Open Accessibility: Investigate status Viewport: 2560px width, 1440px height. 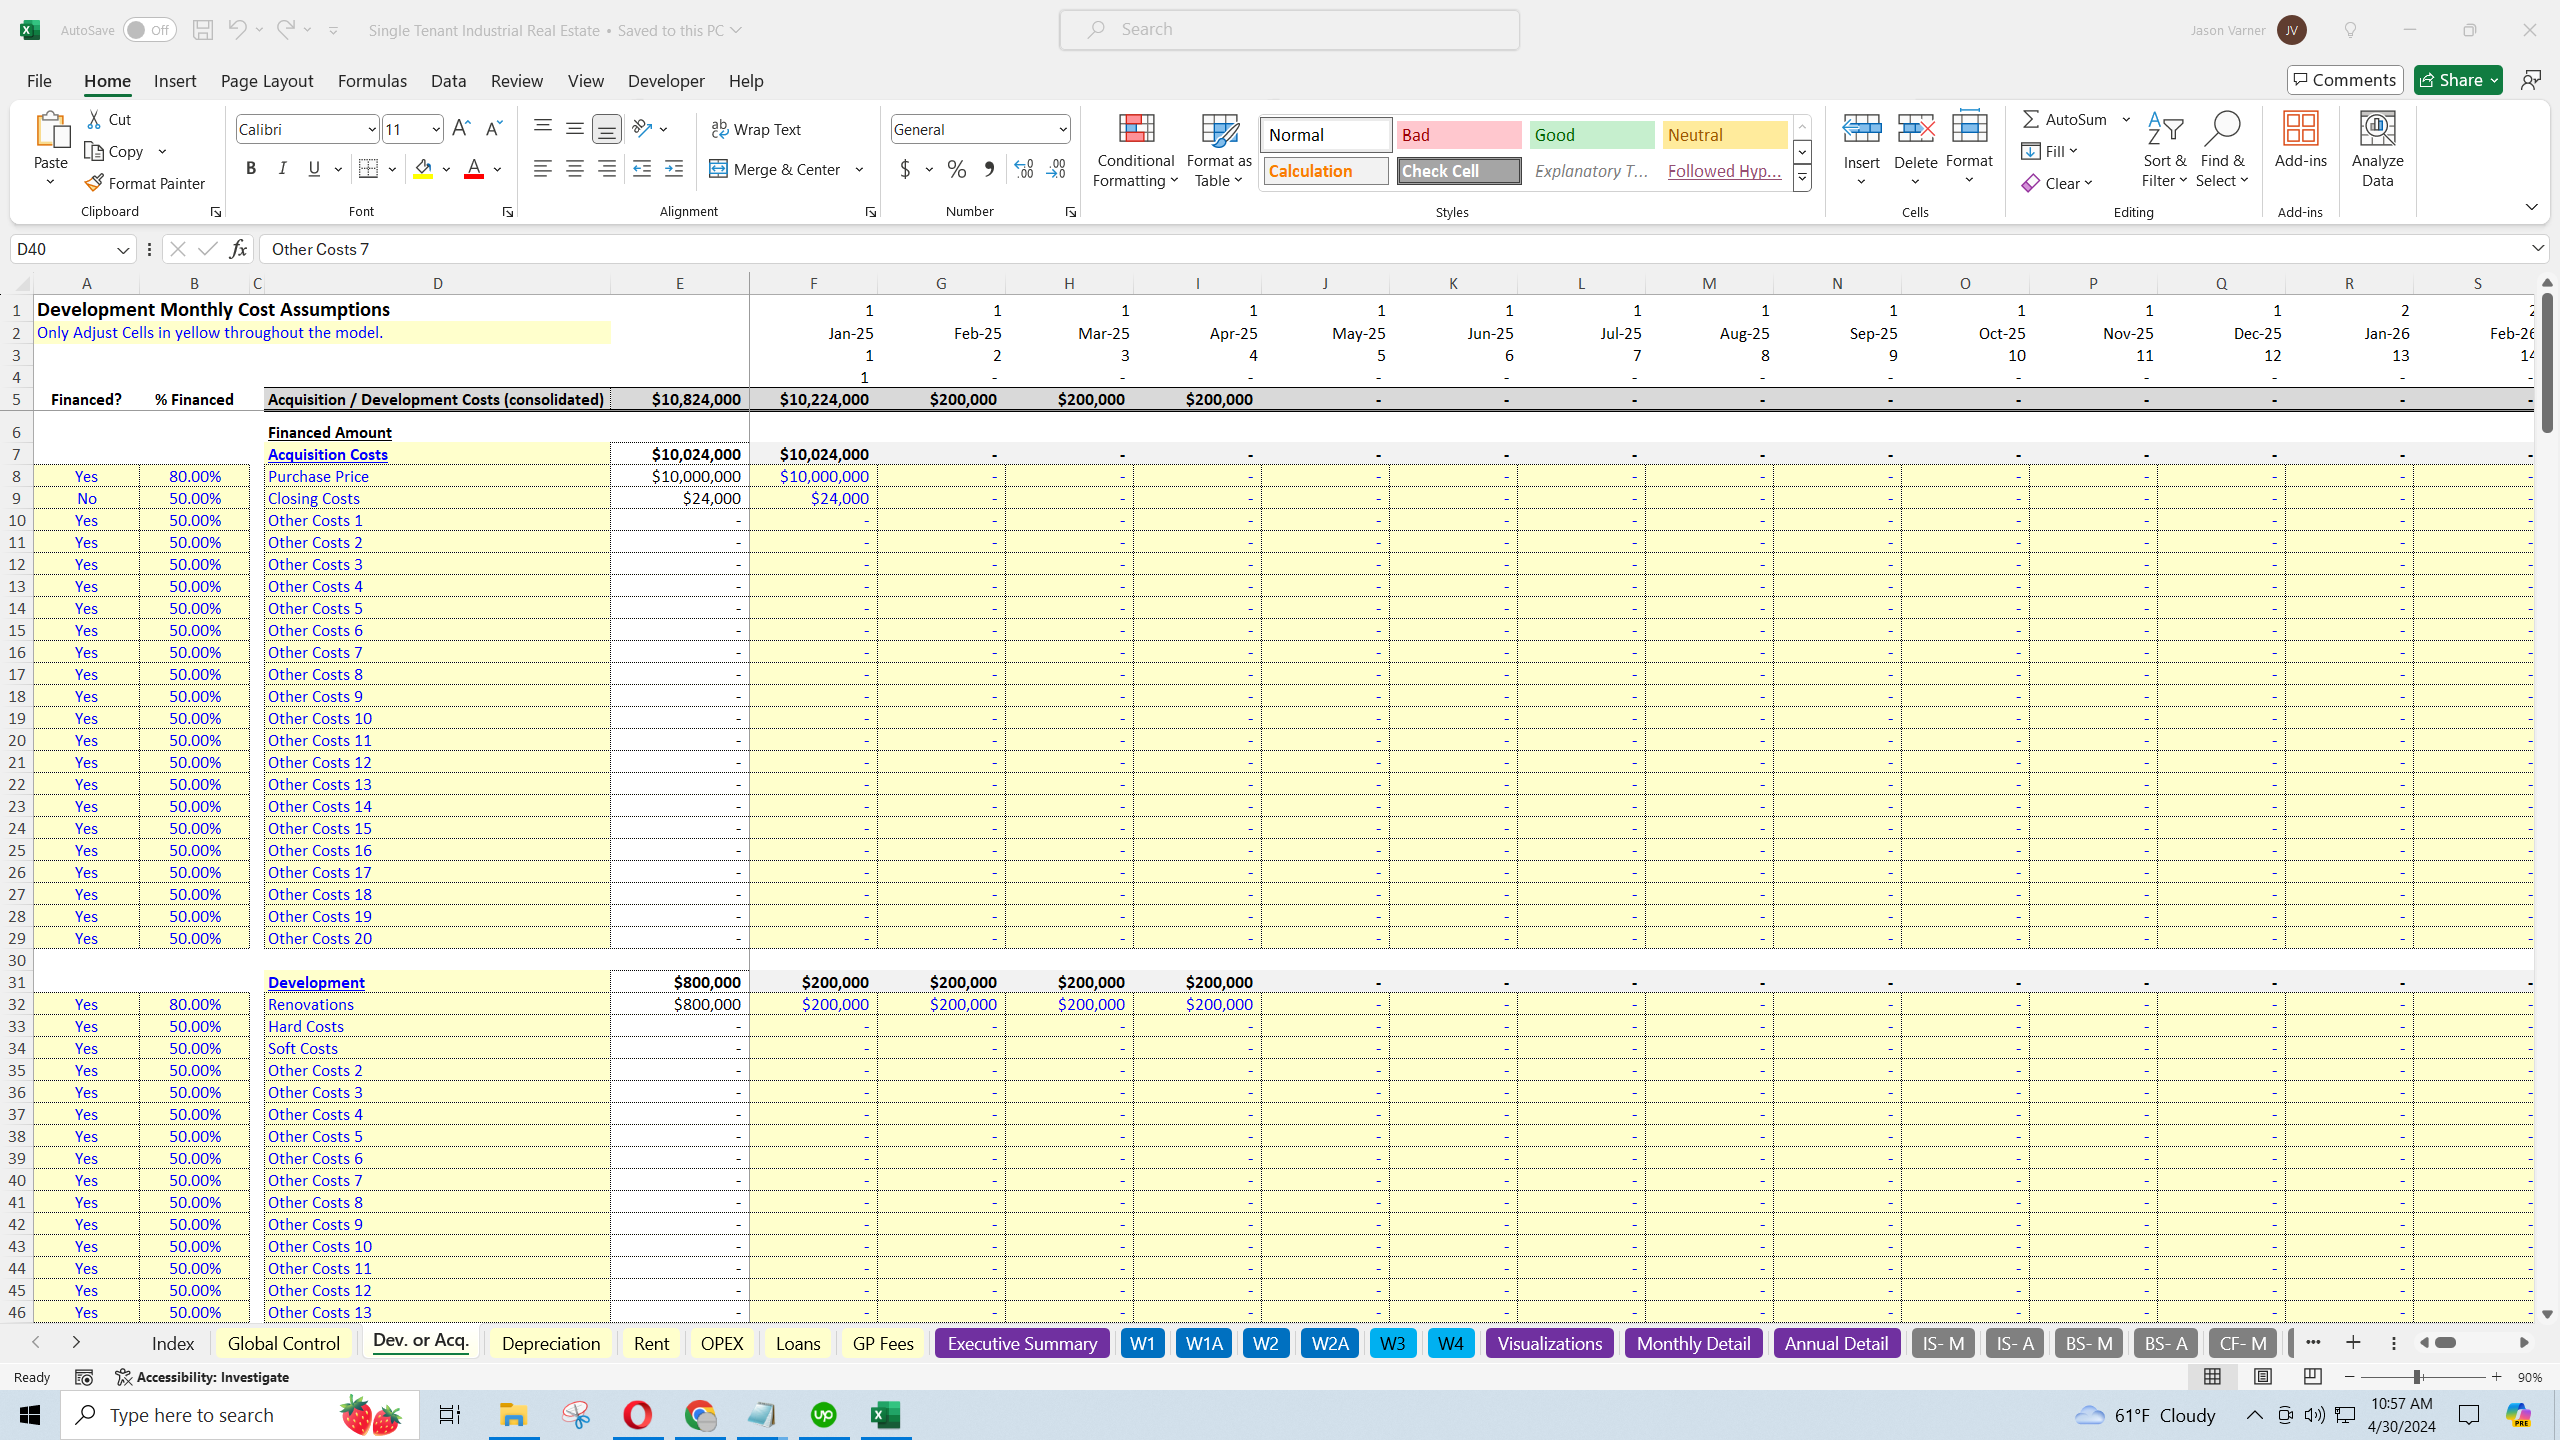pos(202,1377)
